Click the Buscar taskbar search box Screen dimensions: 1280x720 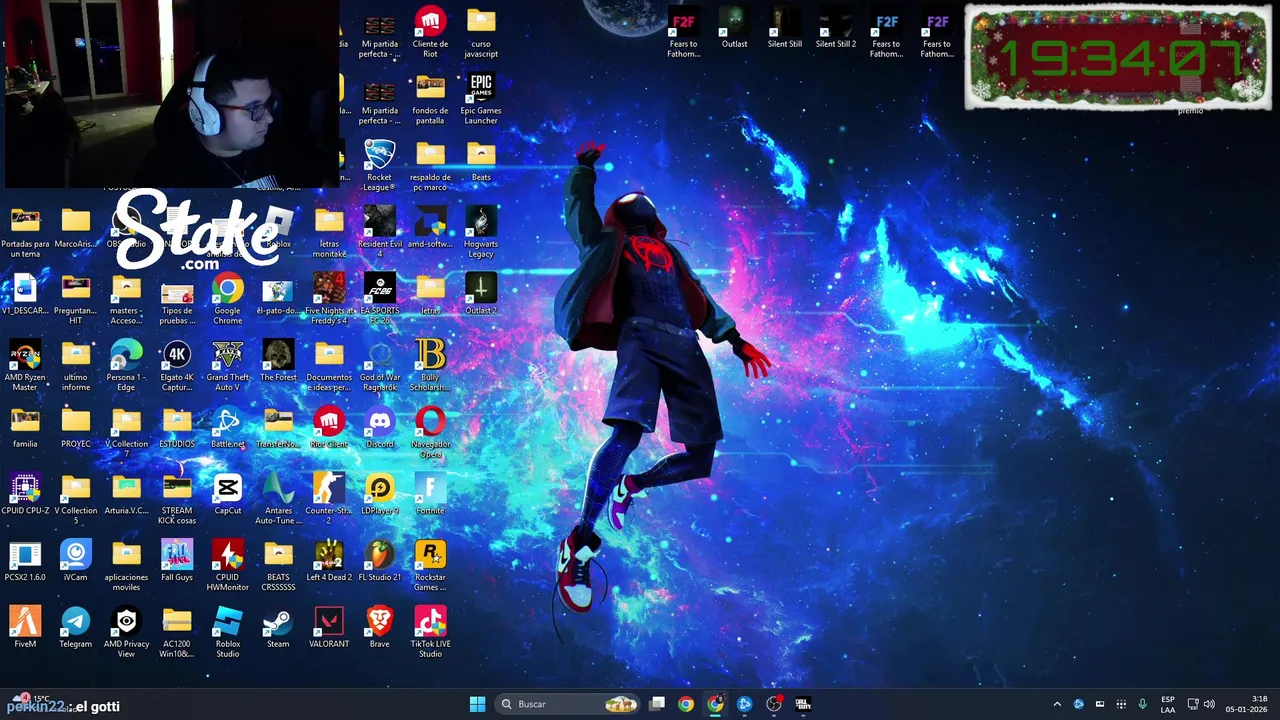(x=569, y=704)
